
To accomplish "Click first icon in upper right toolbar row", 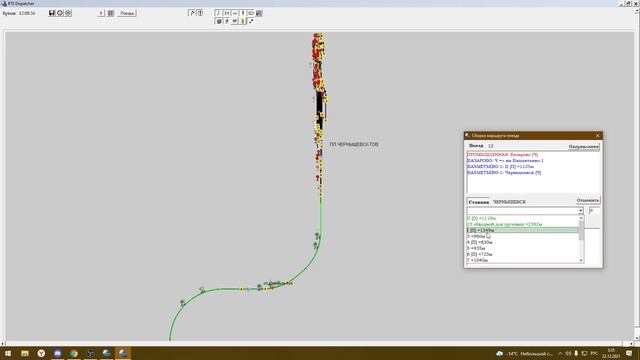I will 218,13.
